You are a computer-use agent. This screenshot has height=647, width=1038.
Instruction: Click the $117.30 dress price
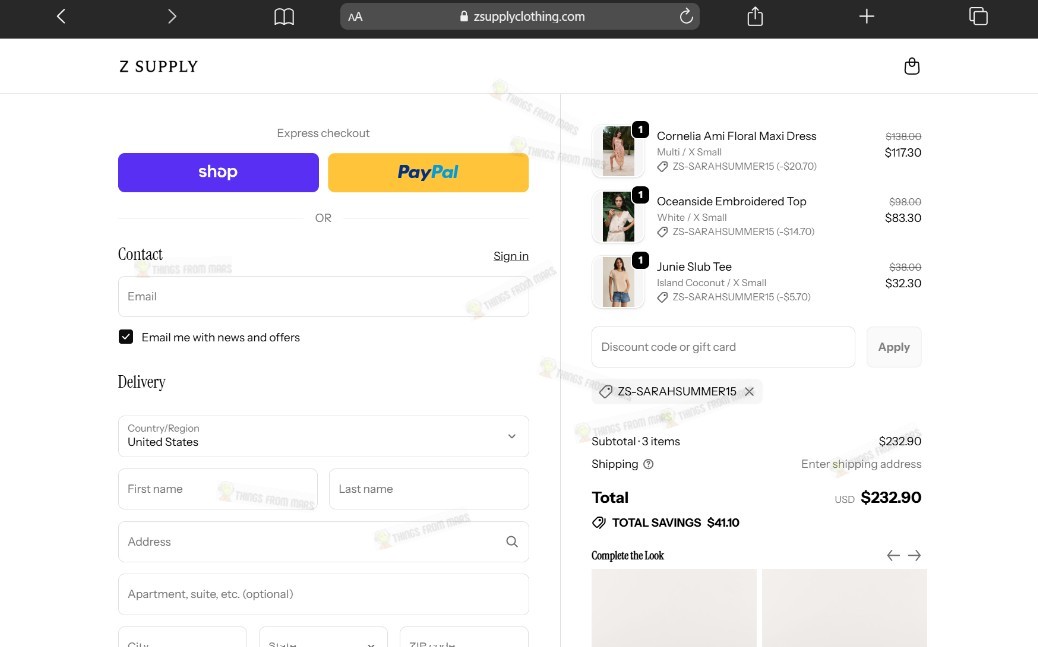(903, 152)
